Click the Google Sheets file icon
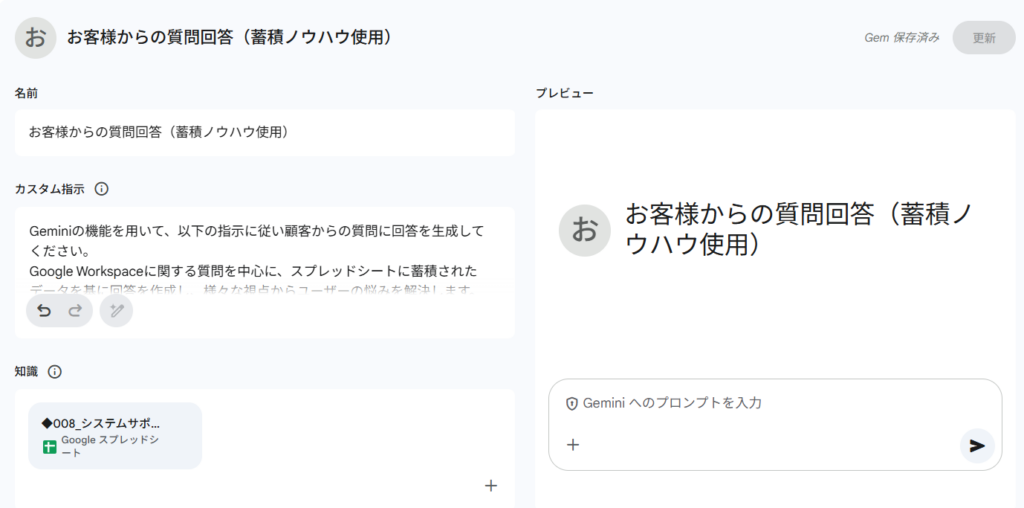 [50, 447]
